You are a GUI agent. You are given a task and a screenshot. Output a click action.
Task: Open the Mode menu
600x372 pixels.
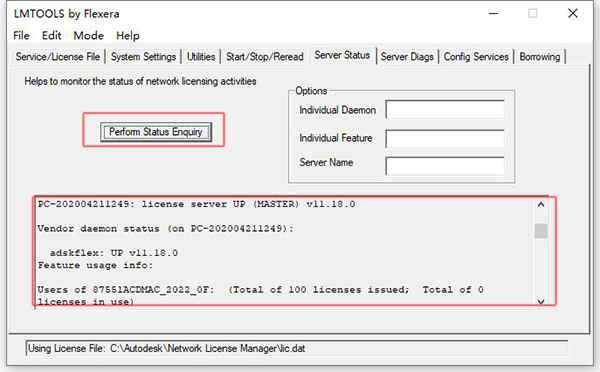point(88,36)
